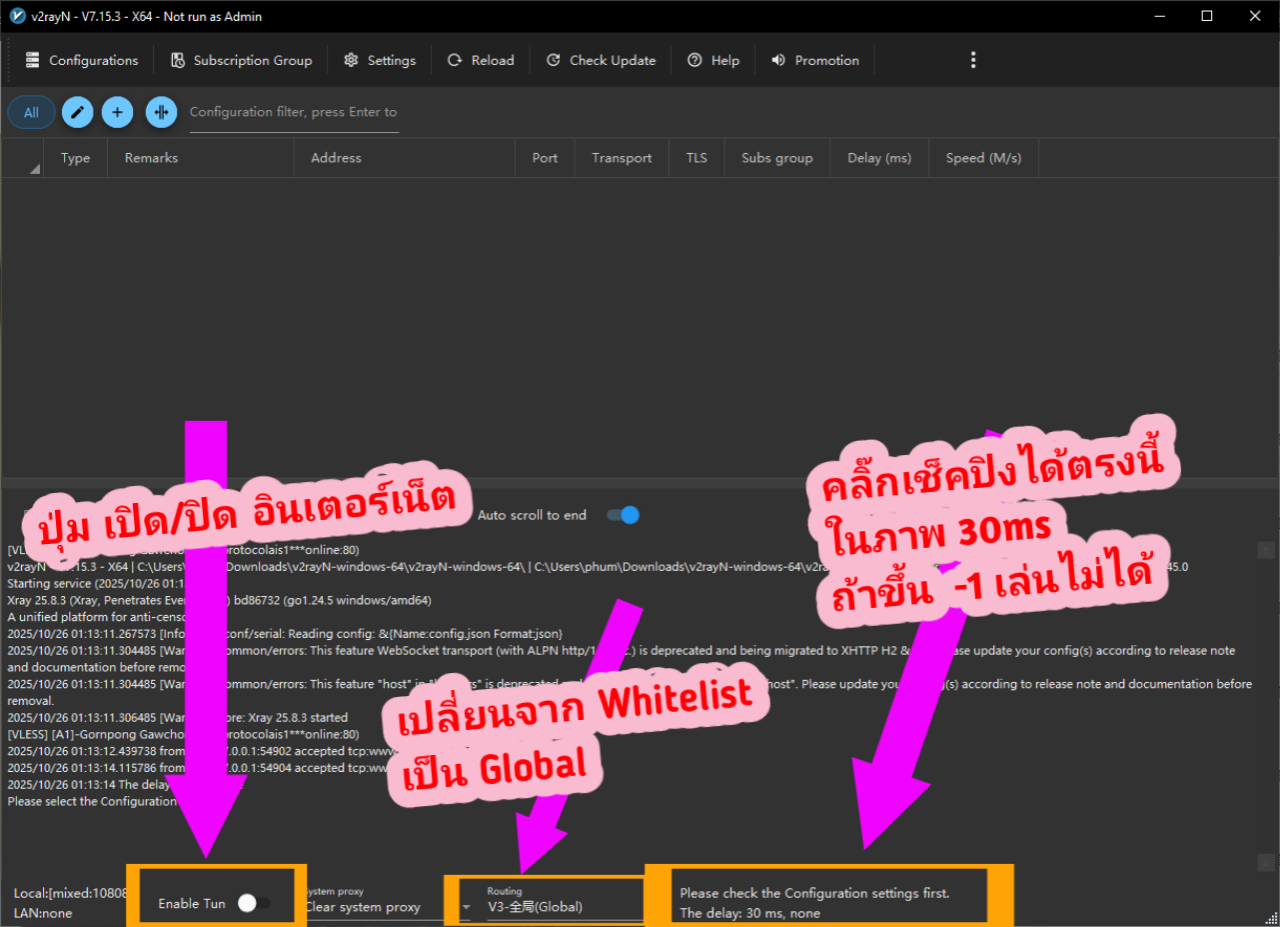Open the Subscription Group menu
Image resolution: width=1280 pixels, height=927 pixels.
241,60
